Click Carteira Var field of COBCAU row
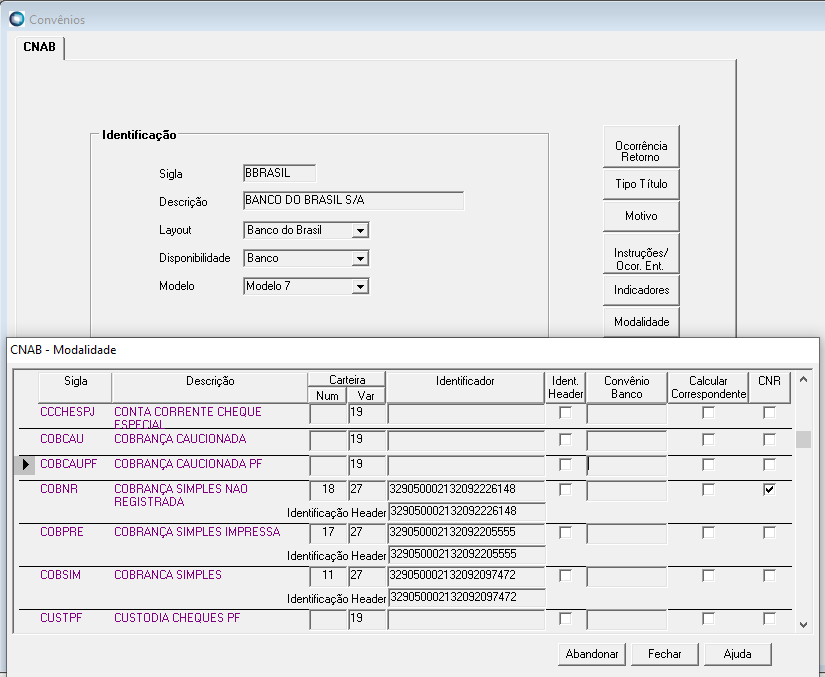Viewport: 825px width, 677px height. coord(367,440)
